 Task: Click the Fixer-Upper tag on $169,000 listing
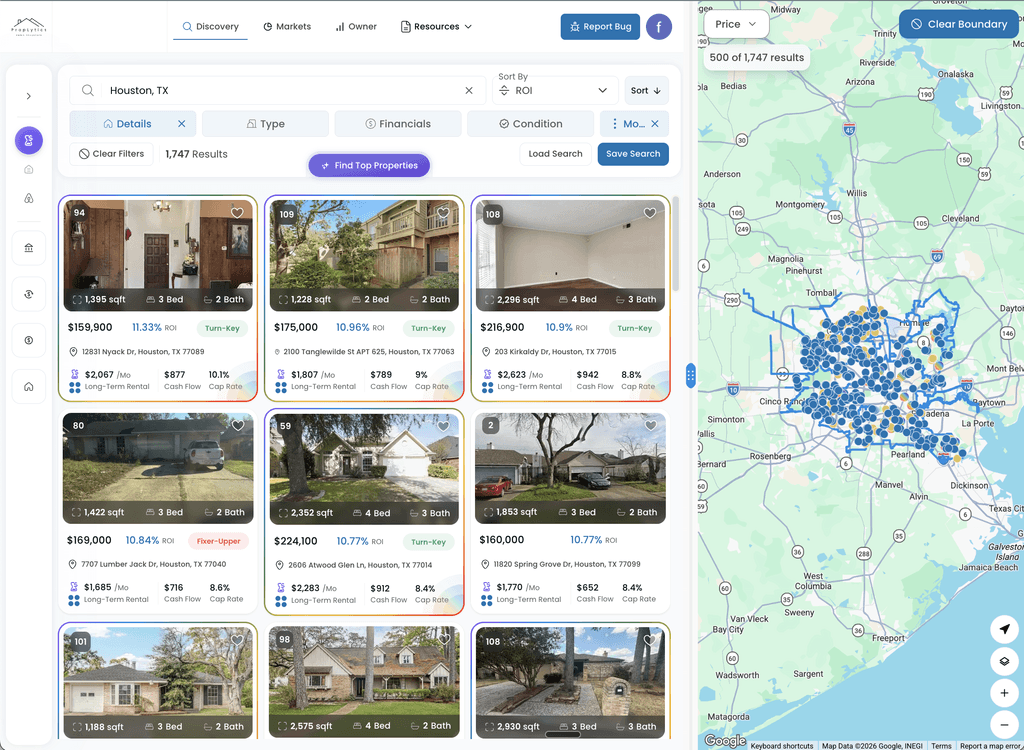pyautogui.click(x=219, y=541)
